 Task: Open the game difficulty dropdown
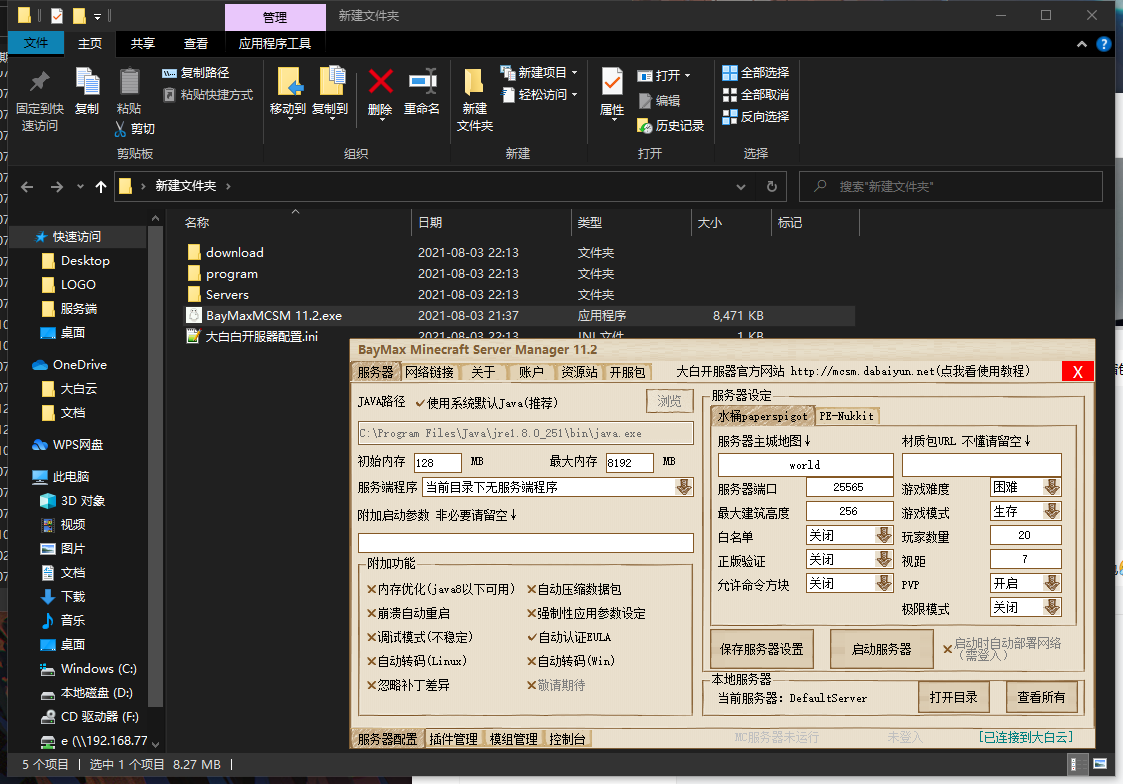(x=1051, y=488)
